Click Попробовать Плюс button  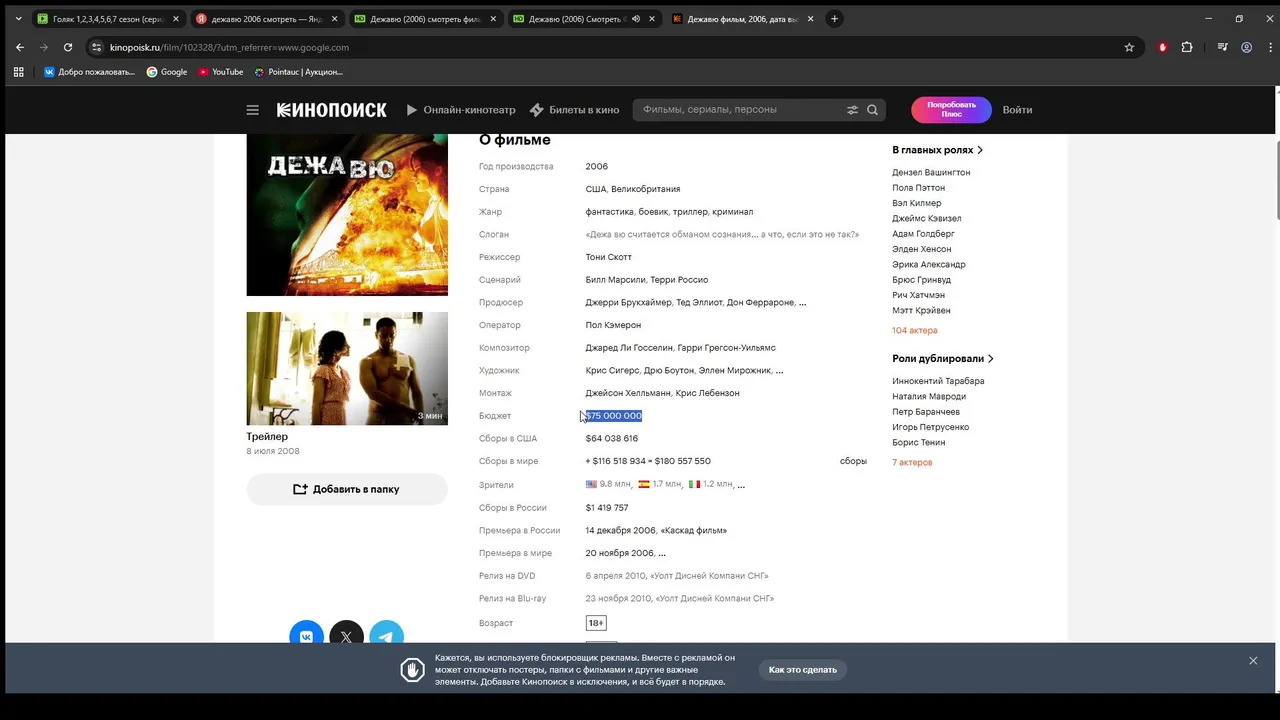[951, 110]
